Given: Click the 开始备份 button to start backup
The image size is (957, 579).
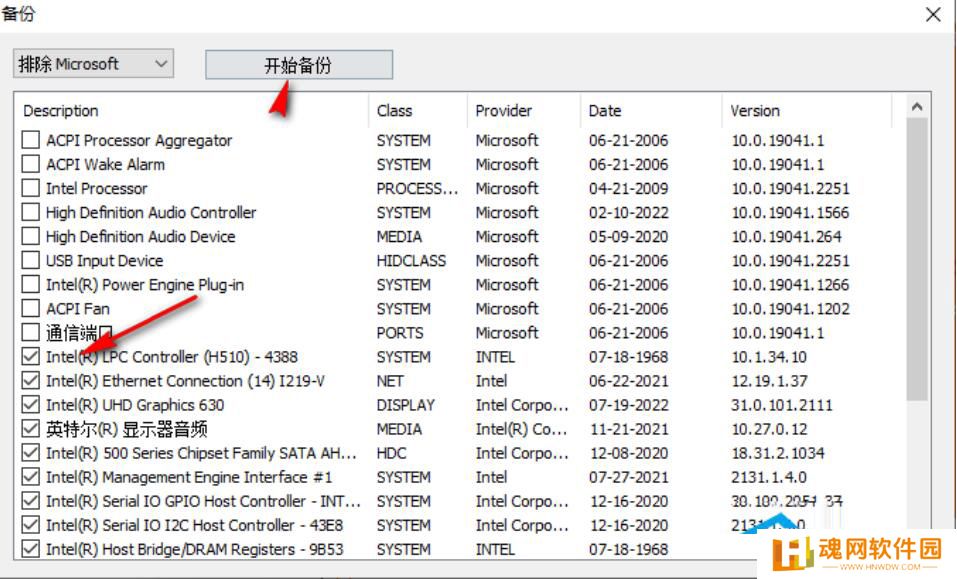Looking at the screenshot, I should (x=298, y=63).
